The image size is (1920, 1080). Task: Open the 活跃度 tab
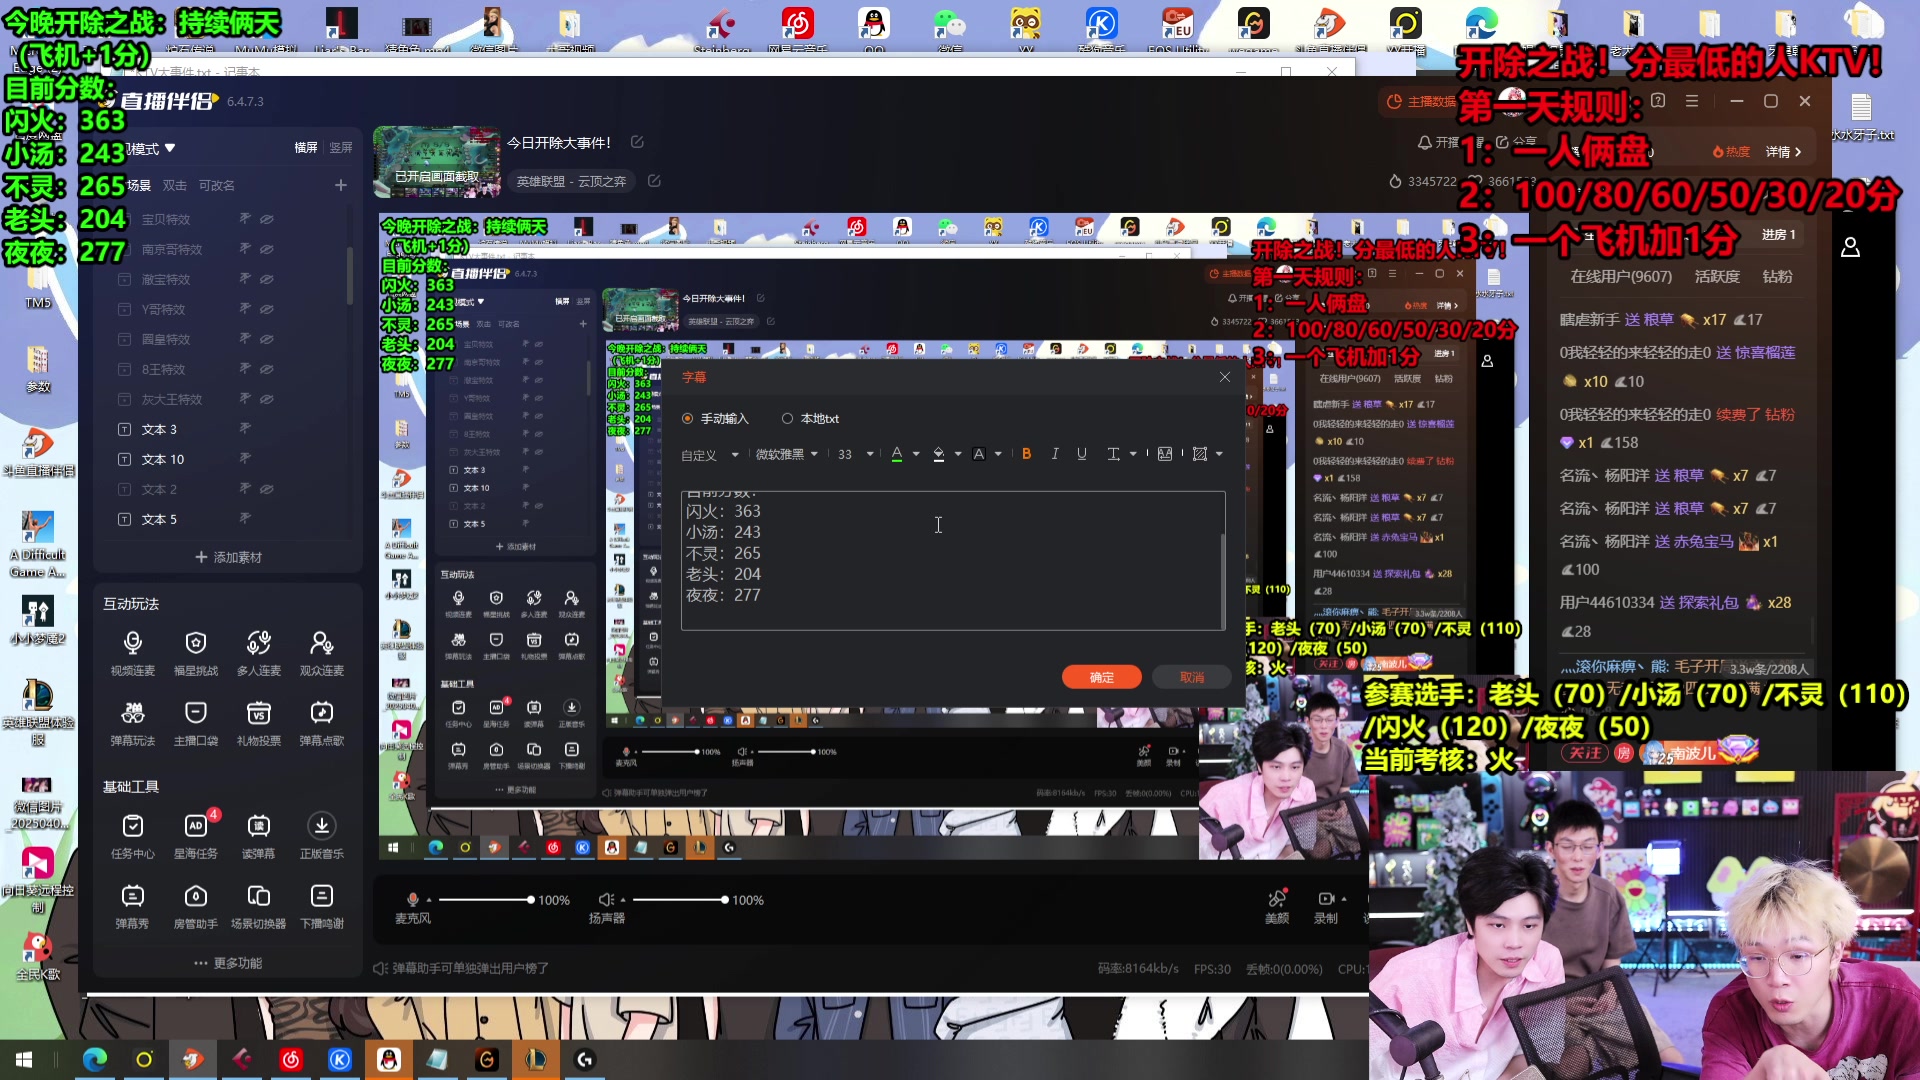click(x=1717, y=277)
